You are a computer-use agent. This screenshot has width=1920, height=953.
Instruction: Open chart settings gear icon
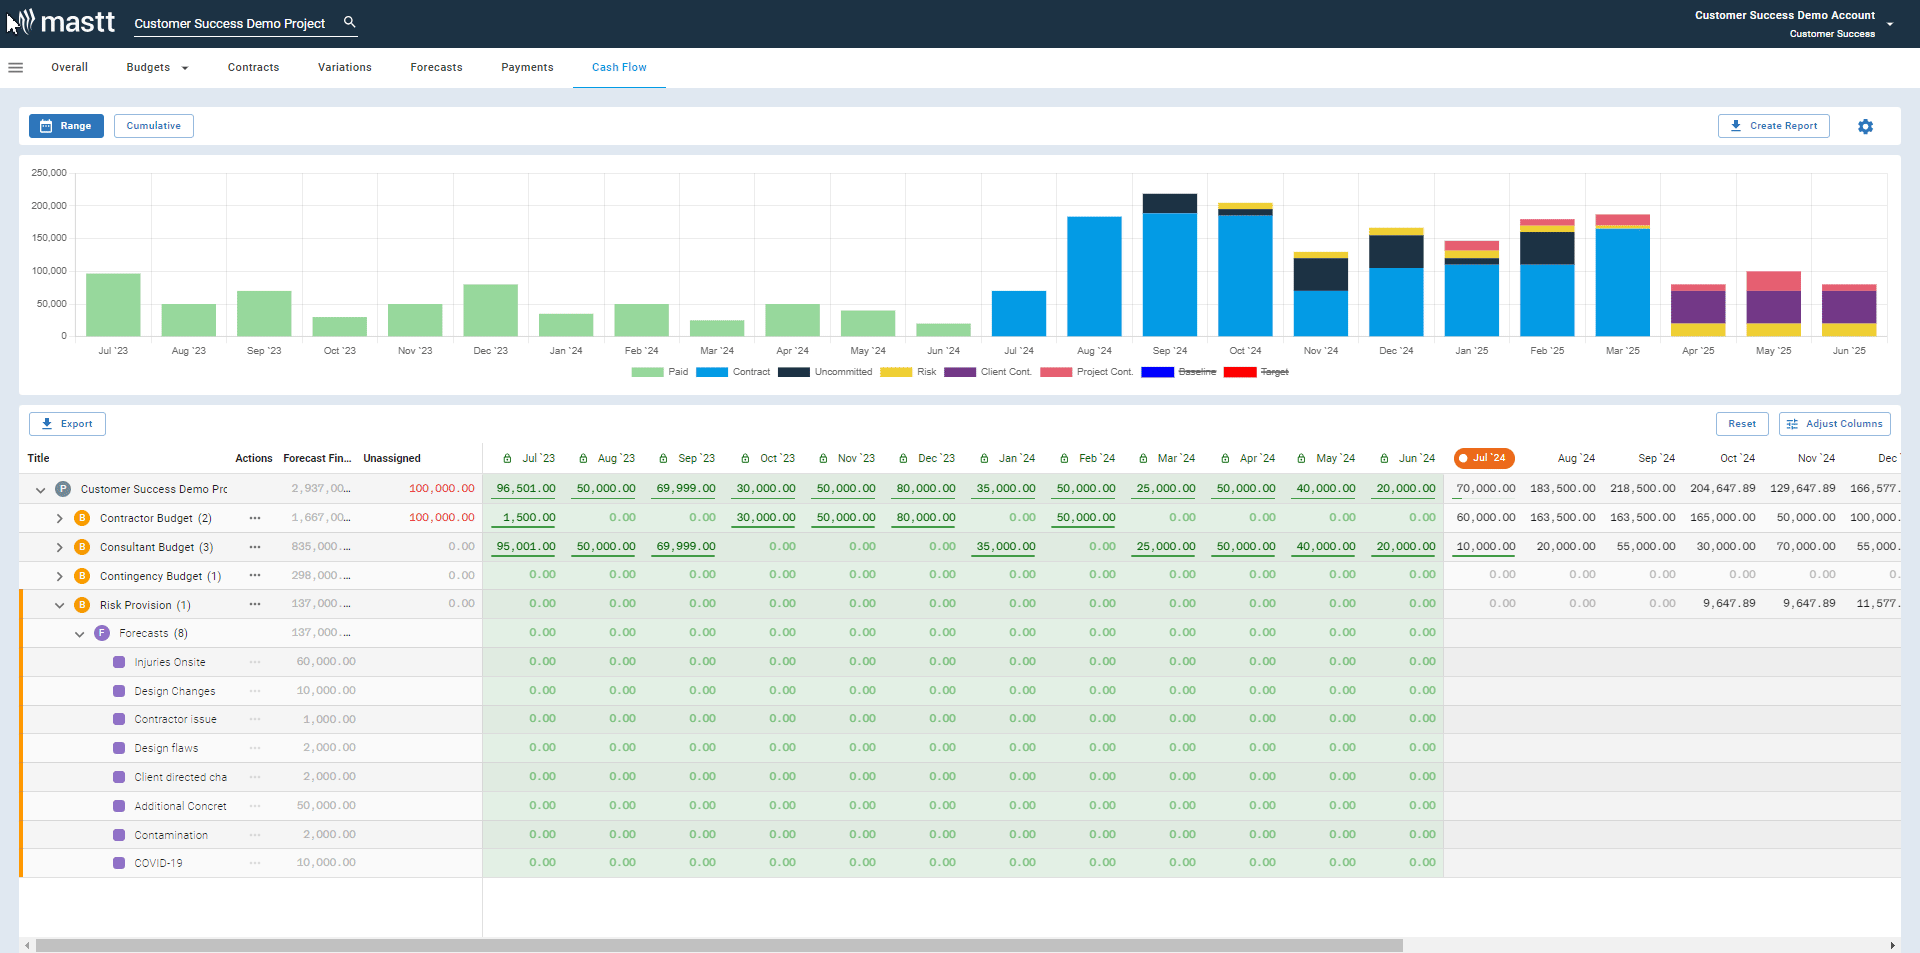tap(1865, 127)
